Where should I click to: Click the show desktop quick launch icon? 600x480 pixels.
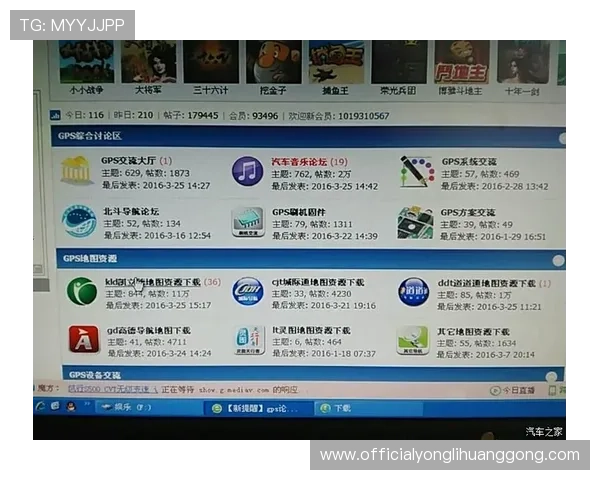point(55,406)
